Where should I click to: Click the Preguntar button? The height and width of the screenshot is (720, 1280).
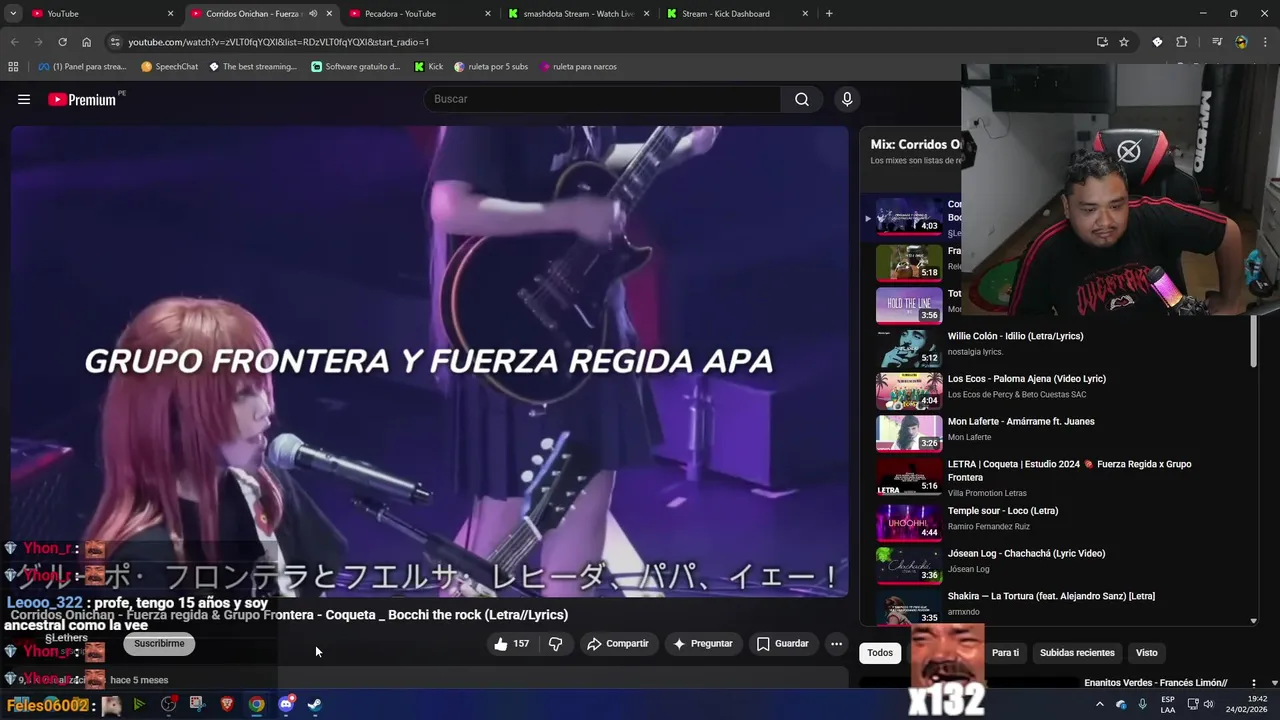point(703,644)
